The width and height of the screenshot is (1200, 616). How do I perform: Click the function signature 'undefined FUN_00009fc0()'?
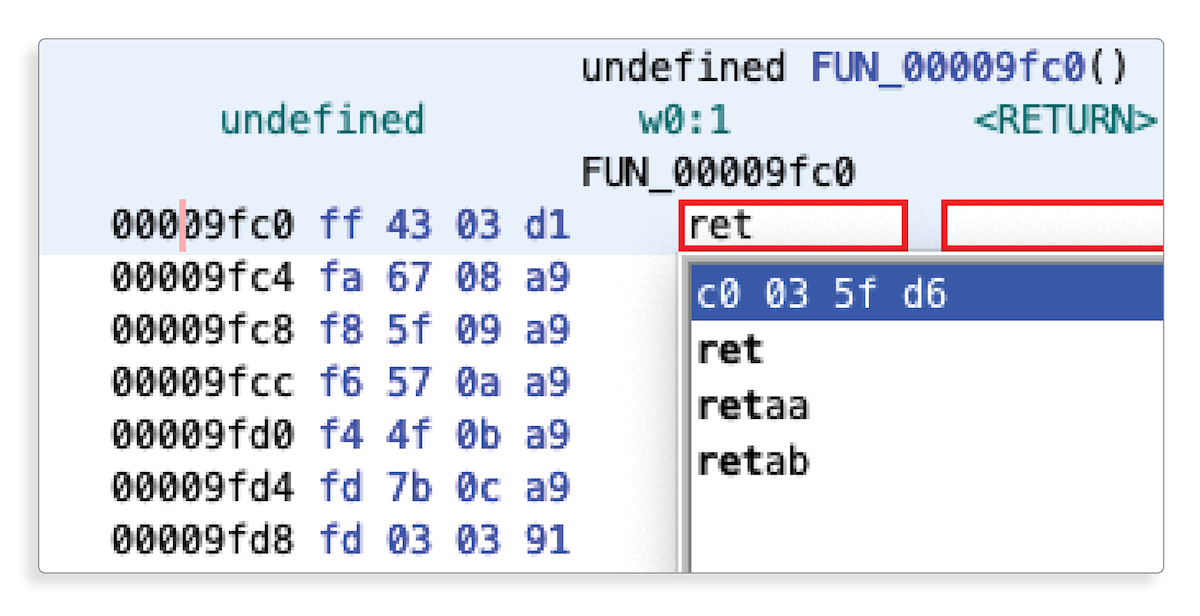point(854,68)
